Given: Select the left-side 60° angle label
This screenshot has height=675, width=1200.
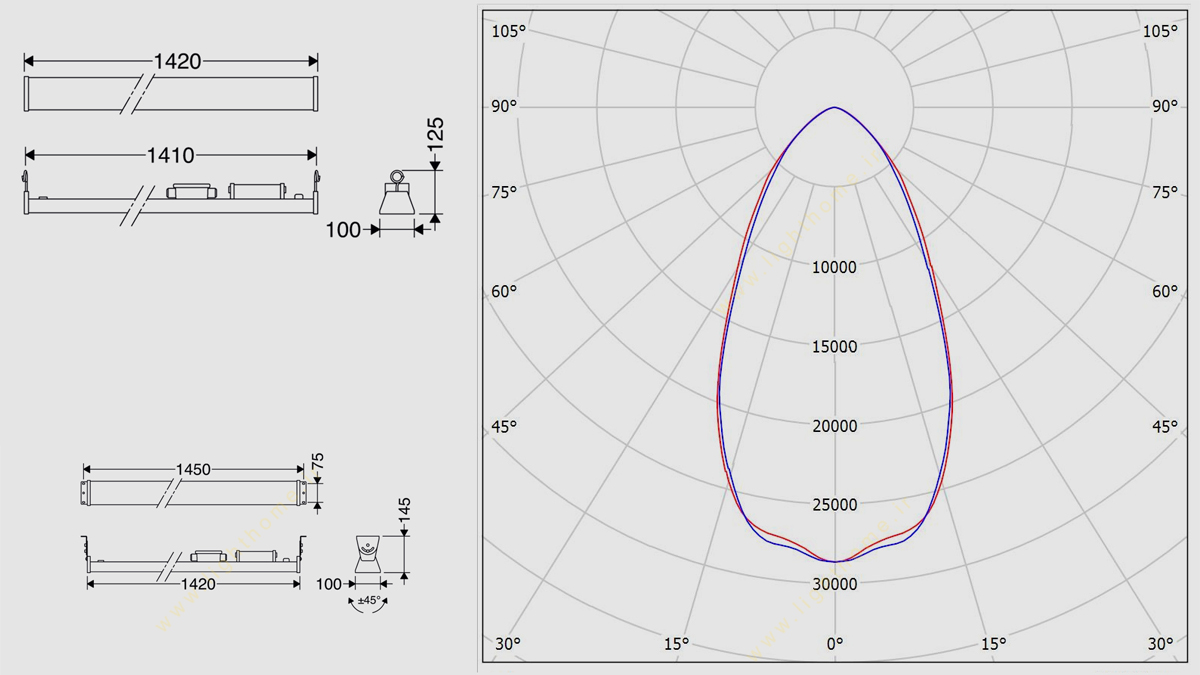Looking at the screenshot, I should [x=504, y=292].
